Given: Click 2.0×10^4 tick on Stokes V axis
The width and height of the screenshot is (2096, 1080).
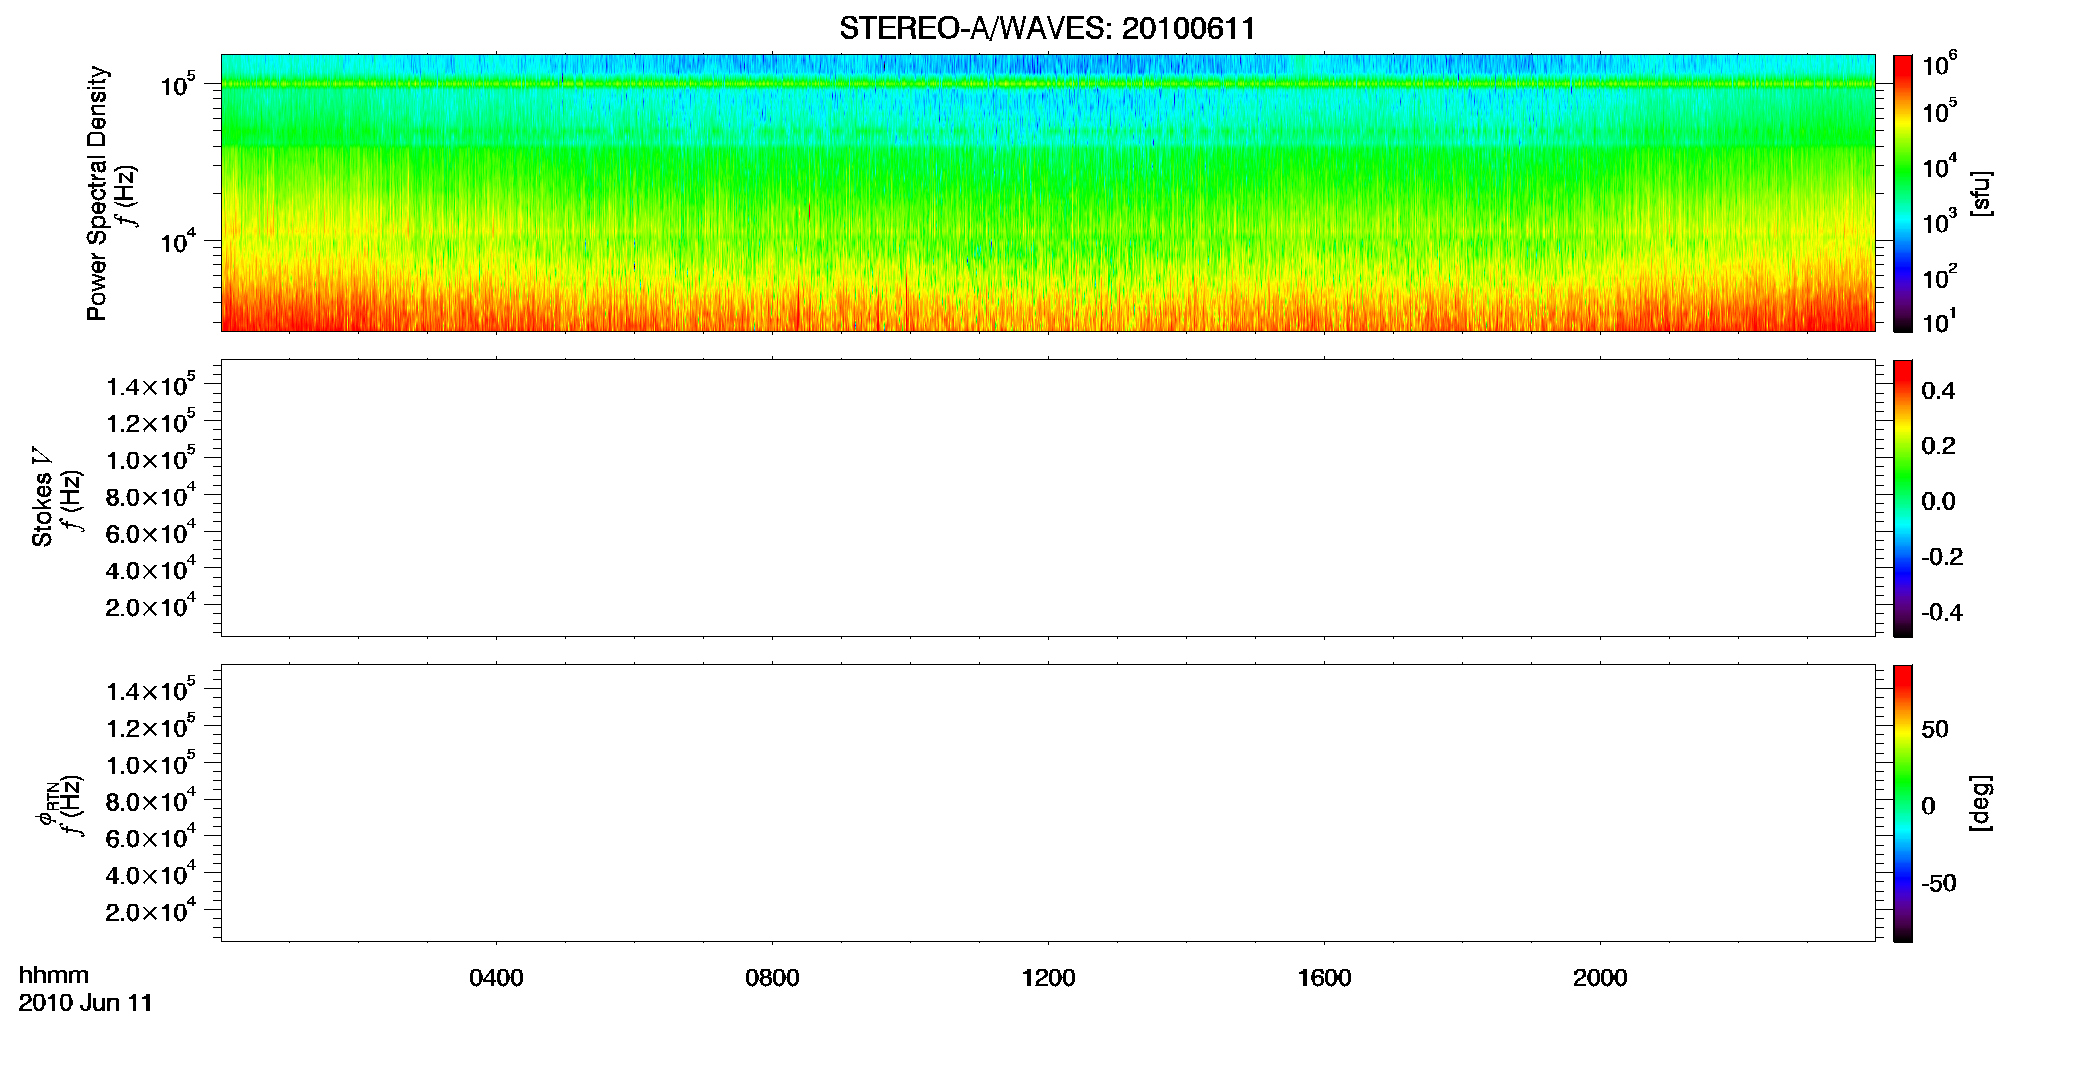Looking at the screenshot, I should tap(151, 606).
